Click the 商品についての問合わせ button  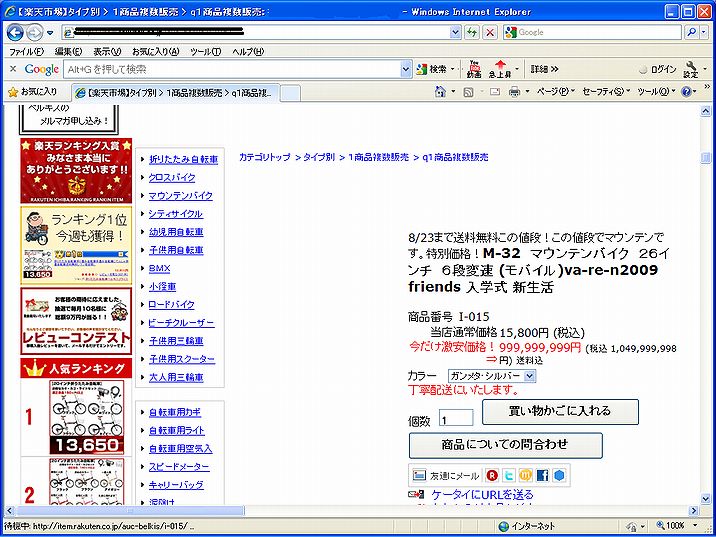pos(505,445)
